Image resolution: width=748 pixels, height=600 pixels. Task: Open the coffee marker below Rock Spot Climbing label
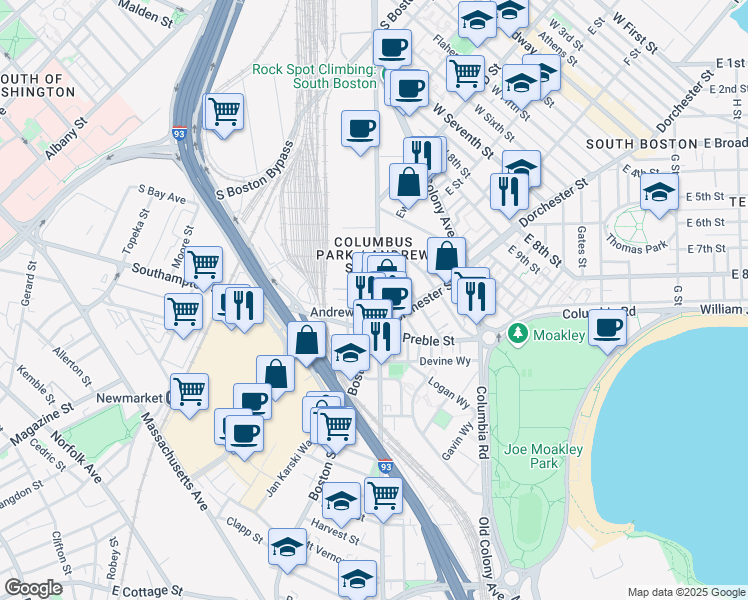(361, 129)
